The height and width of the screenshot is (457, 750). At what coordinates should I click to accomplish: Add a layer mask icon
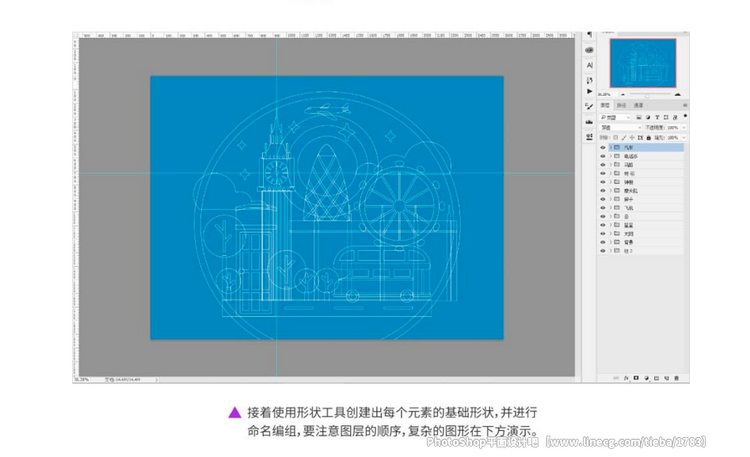[636, 378]
